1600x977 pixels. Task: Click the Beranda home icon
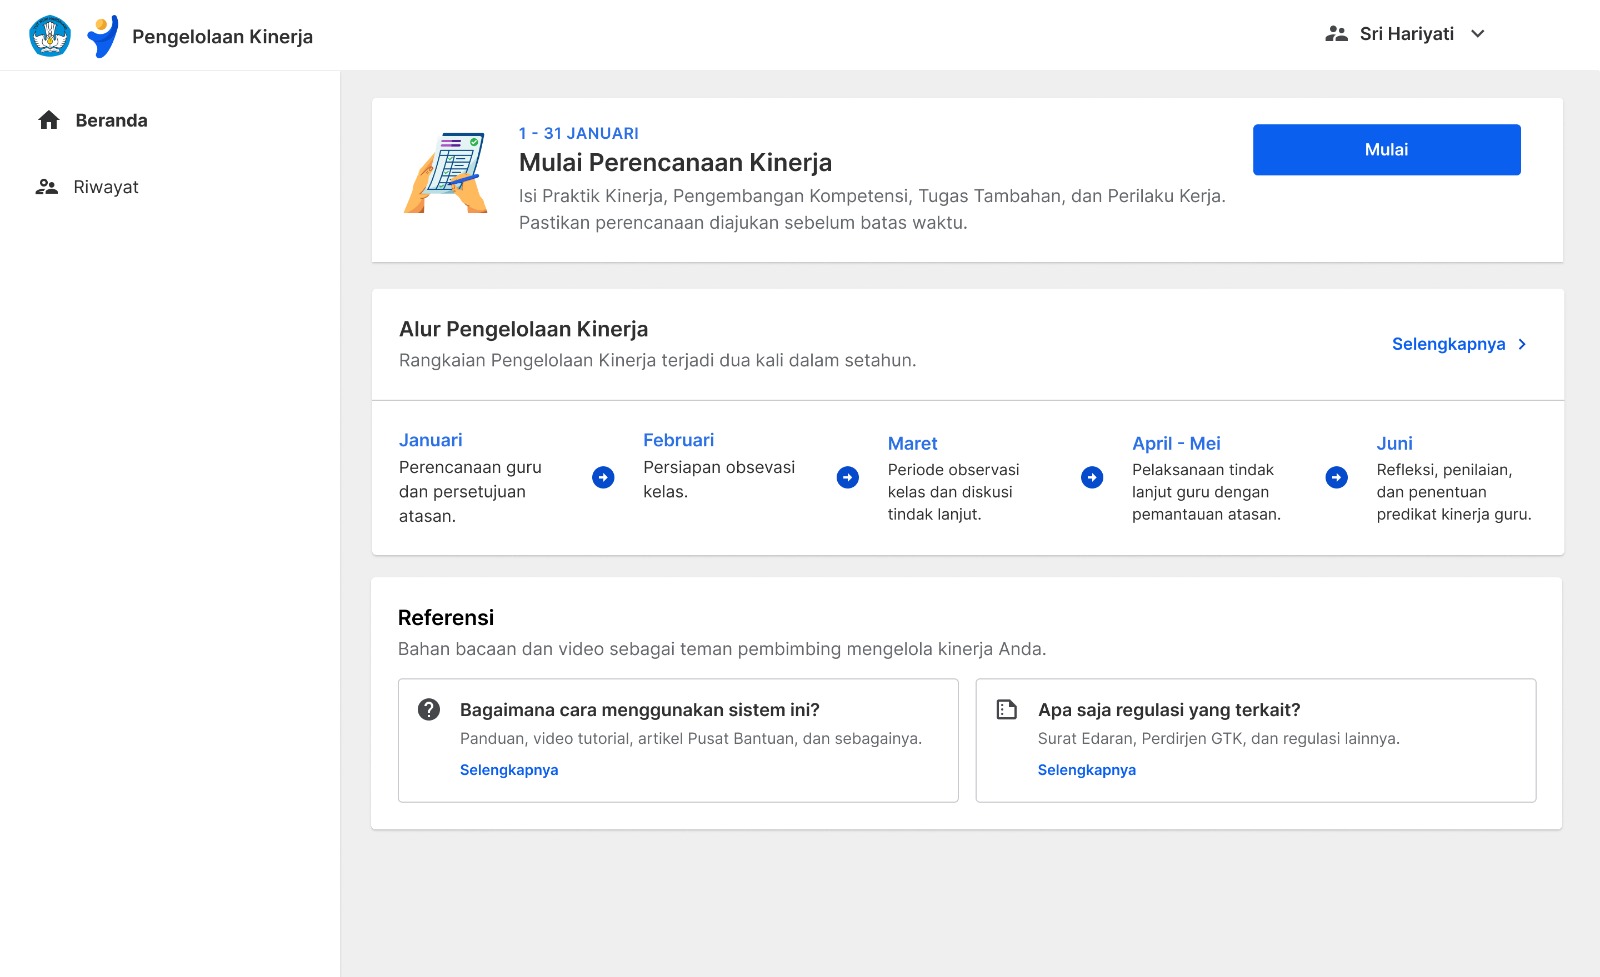(x=49, y=120)
